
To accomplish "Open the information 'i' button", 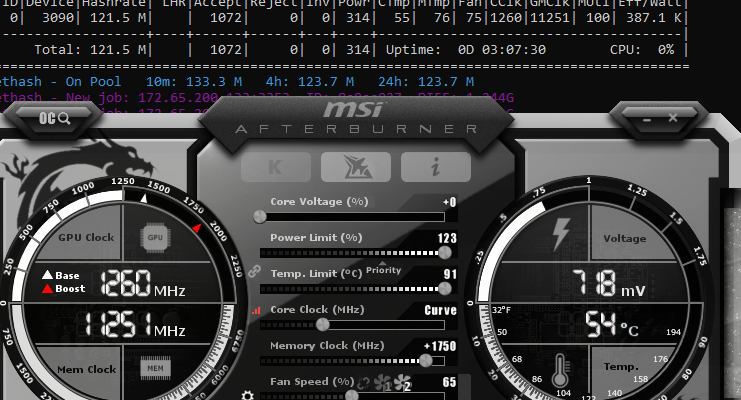I will pos(436,167).
